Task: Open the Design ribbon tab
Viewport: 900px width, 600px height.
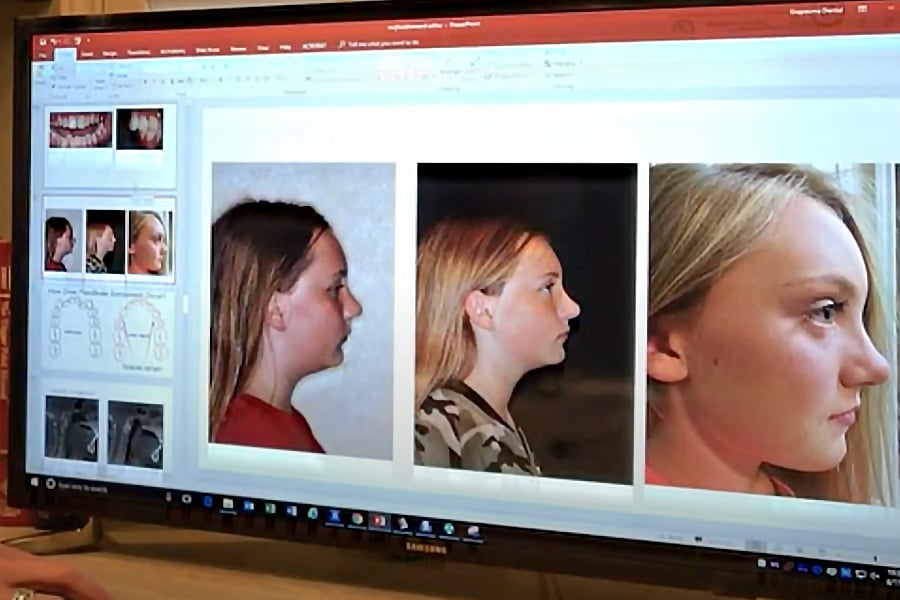Action: [110, 53]
